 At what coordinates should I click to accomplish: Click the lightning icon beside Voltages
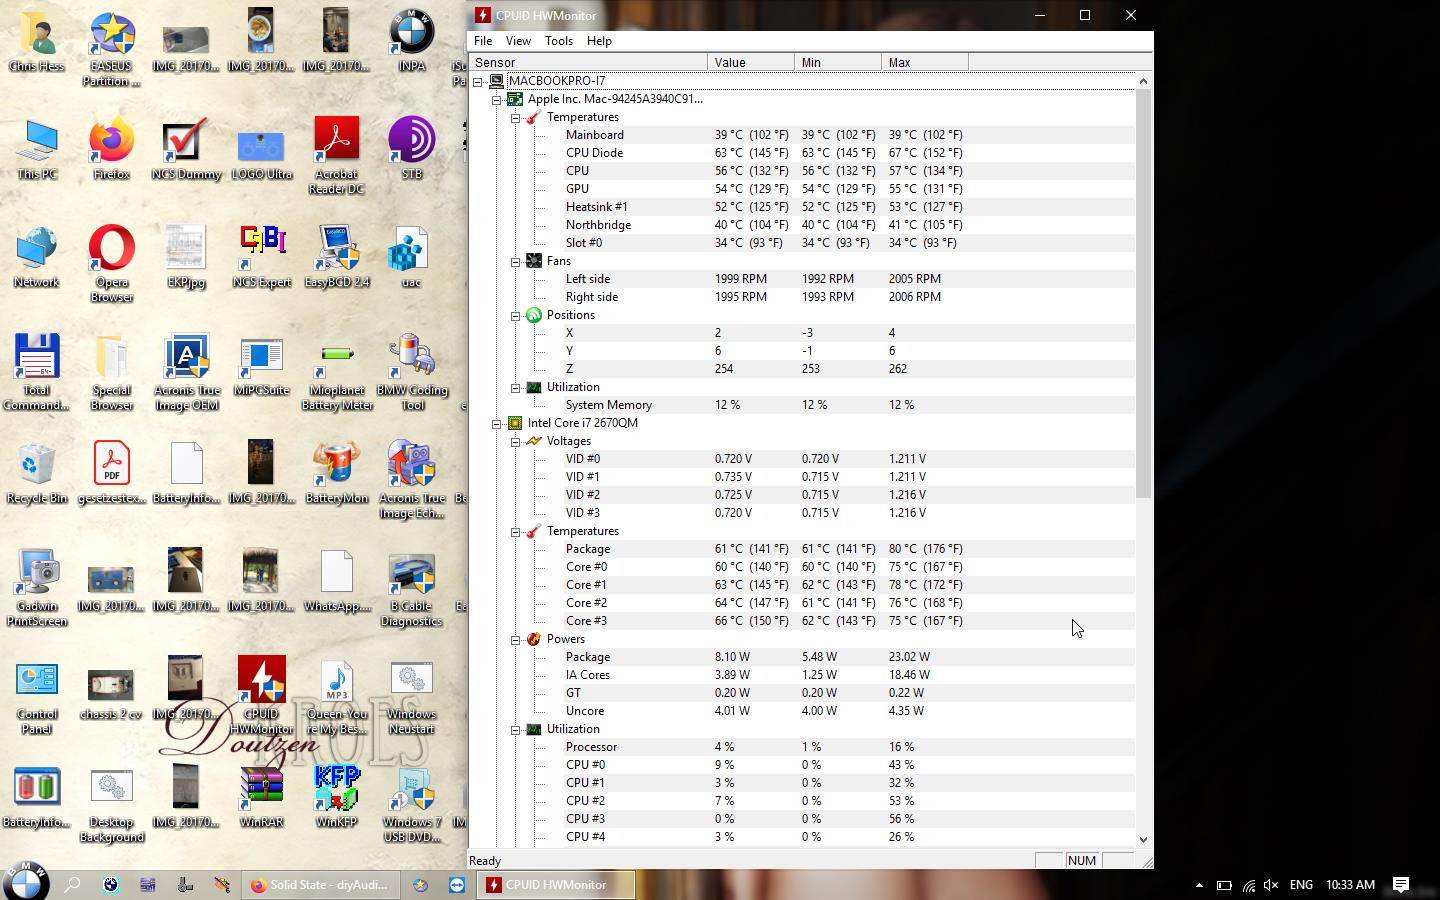point(534,441)
